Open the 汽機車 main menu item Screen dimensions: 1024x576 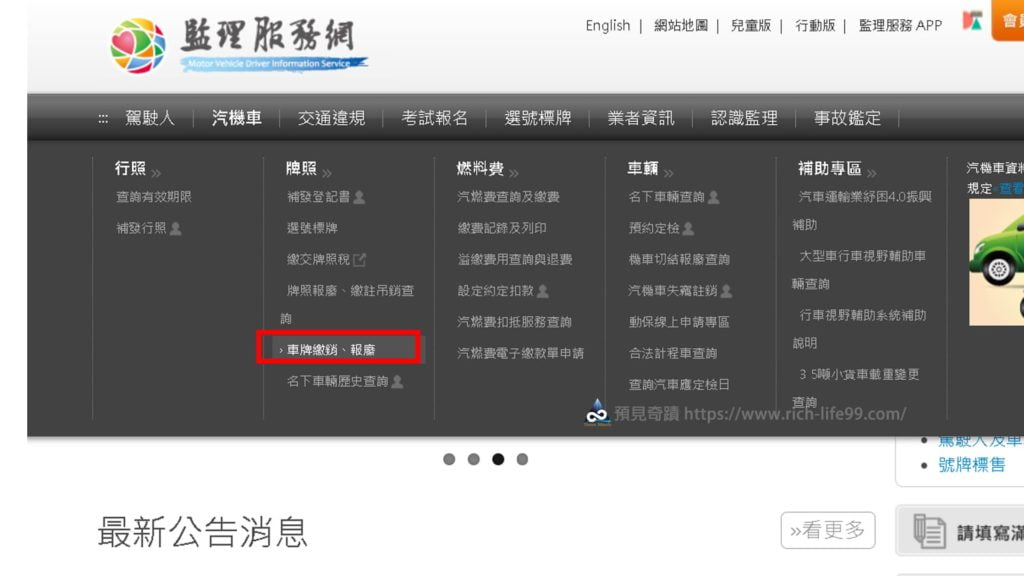236,118
